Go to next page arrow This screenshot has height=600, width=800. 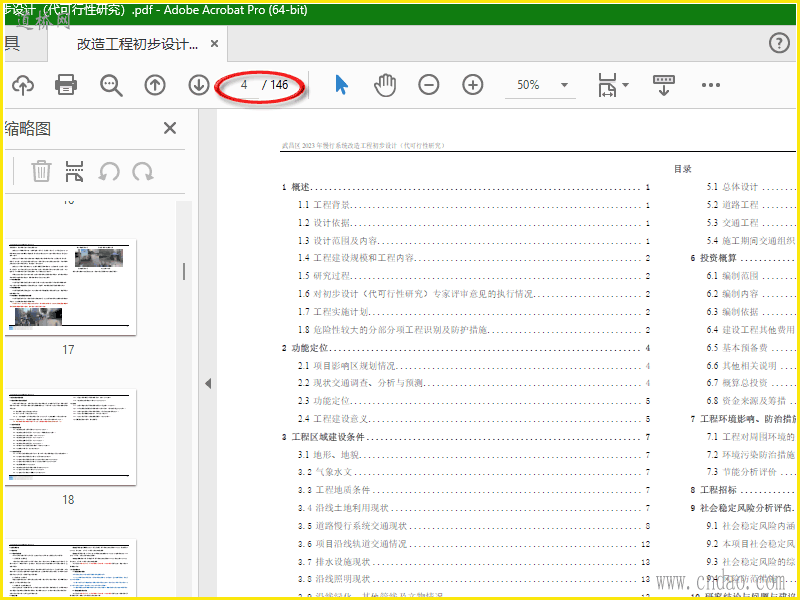199,85
